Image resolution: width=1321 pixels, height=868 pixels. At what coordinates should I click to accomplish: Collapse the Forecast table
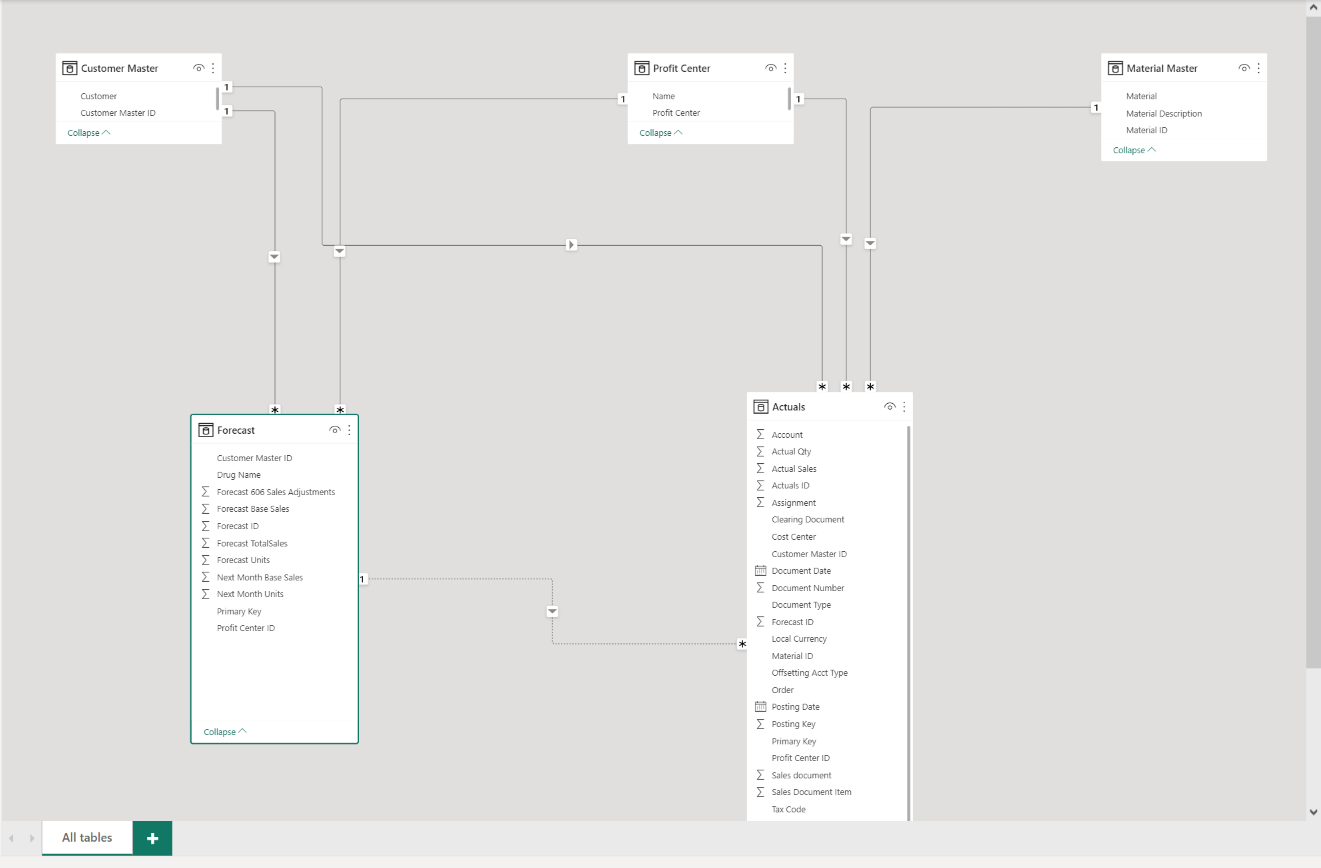225,732
